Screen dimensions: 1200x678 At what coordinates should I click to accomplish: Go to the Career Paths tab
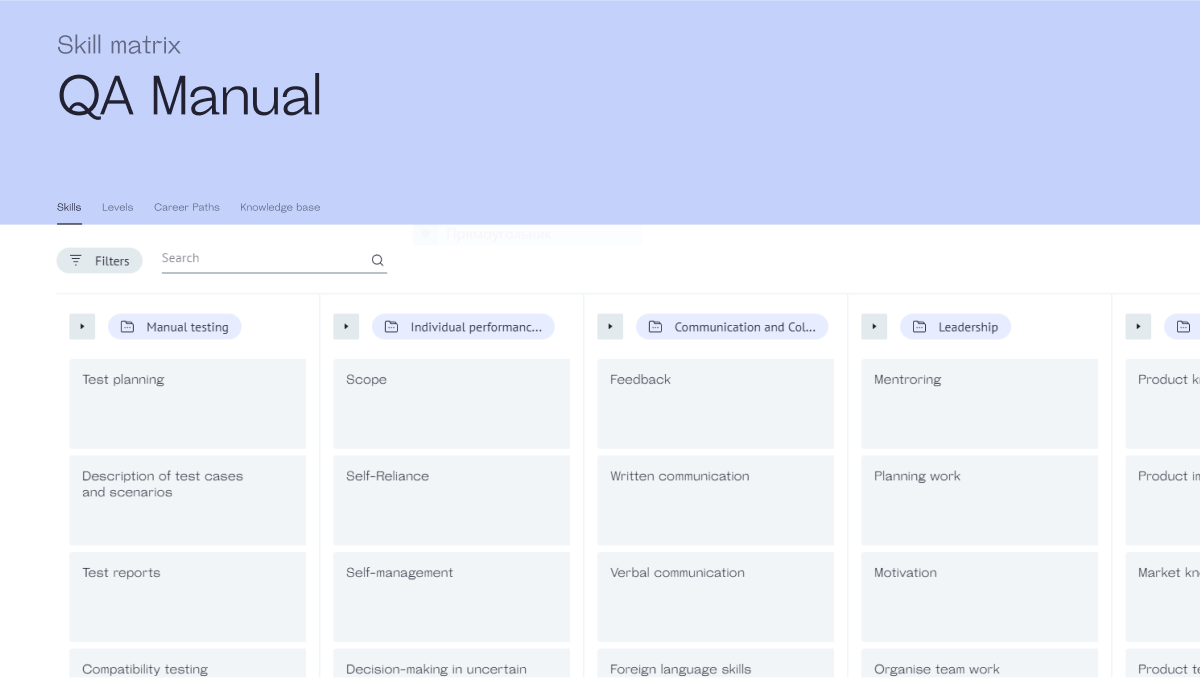[187, 207]
